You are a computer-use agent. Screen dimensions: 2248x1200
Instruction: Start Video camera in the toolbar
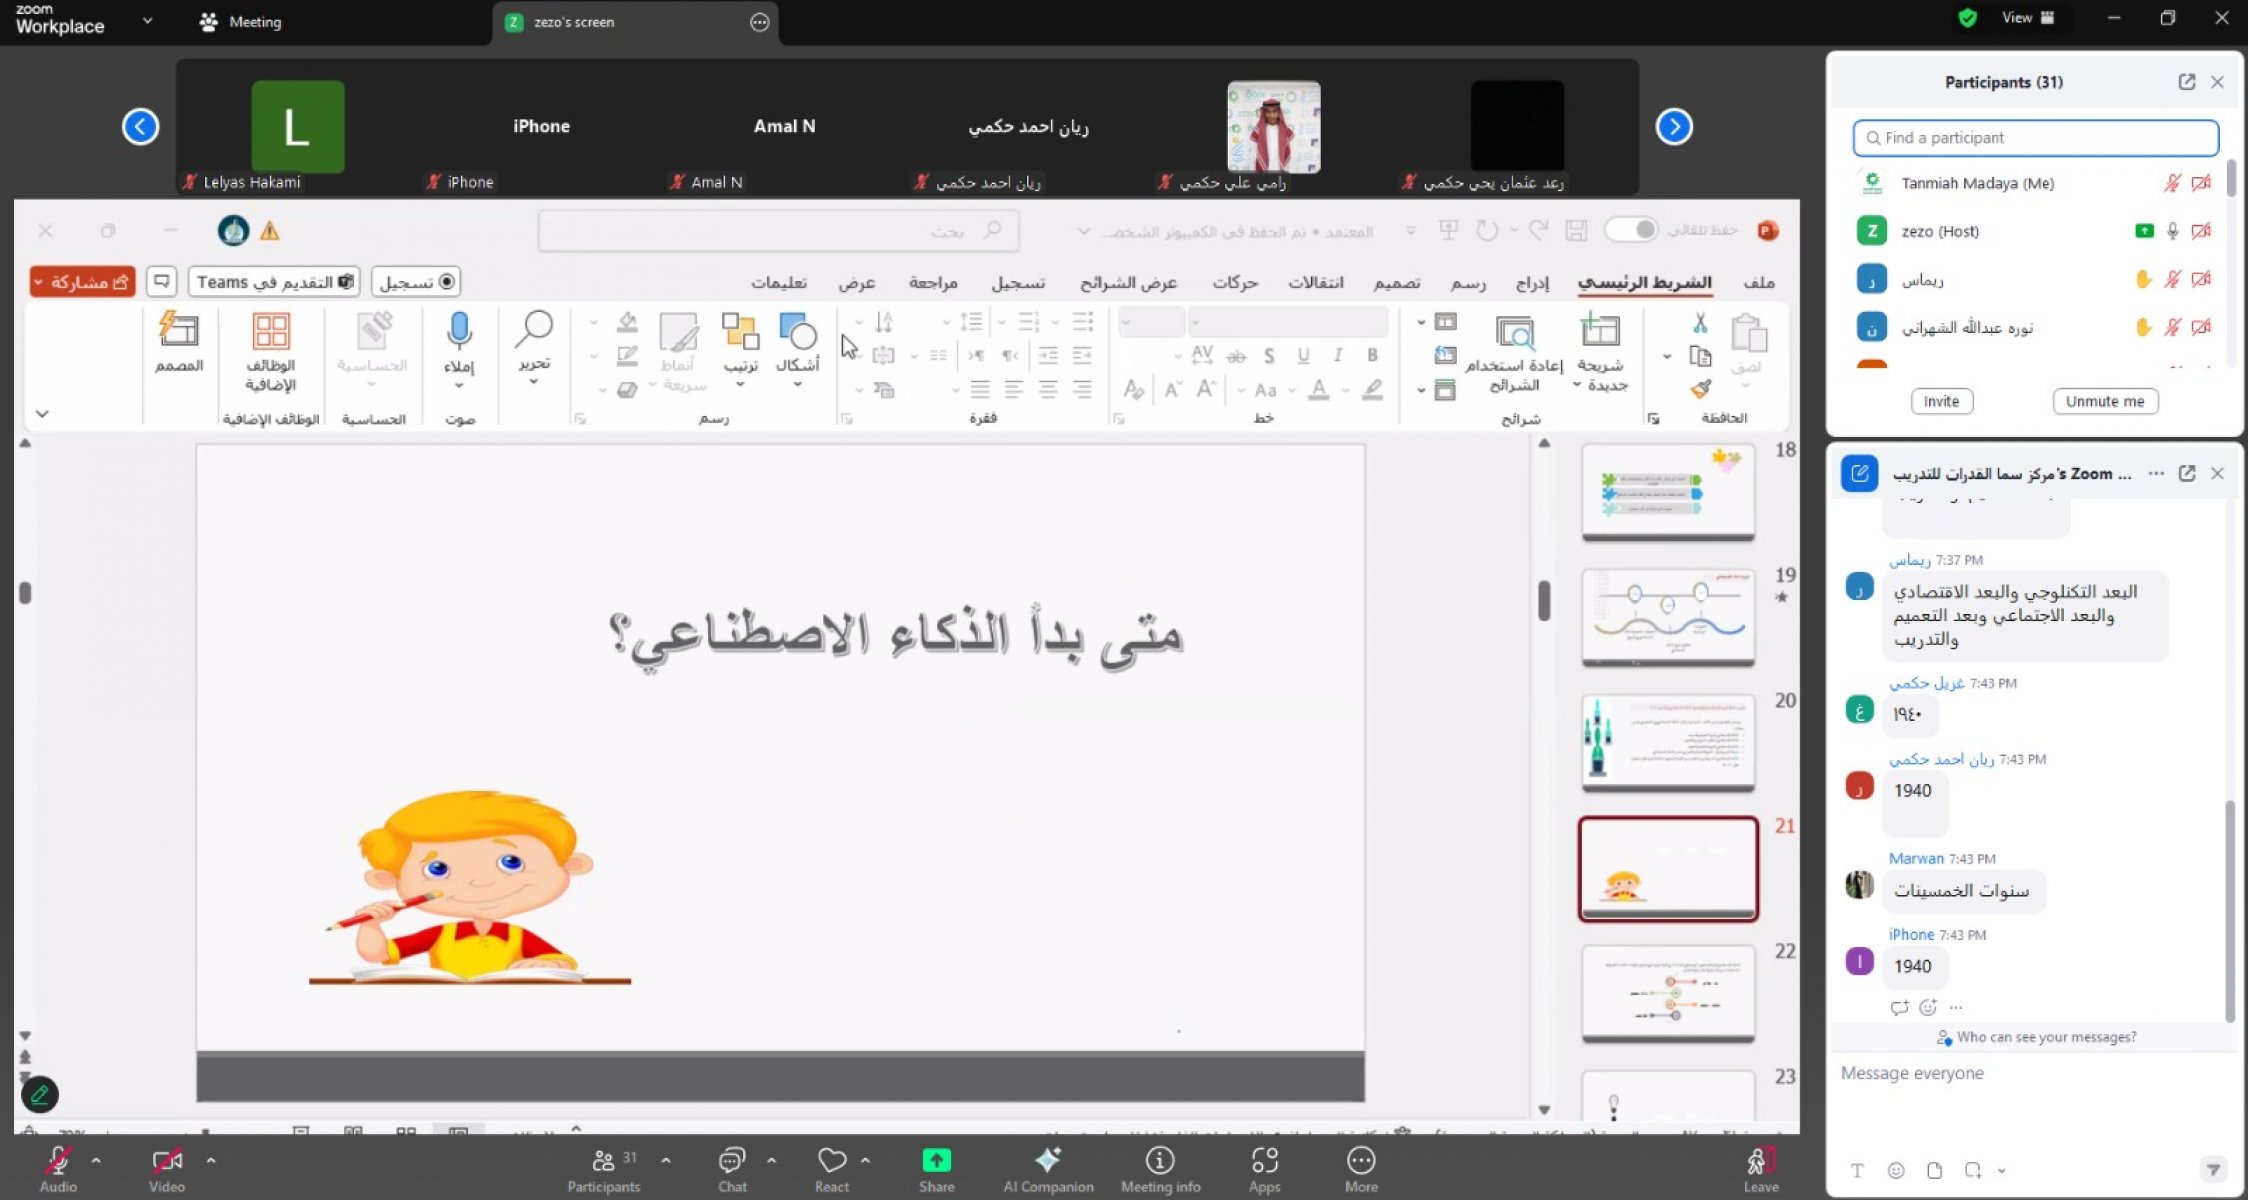[x=166, y=1161]
